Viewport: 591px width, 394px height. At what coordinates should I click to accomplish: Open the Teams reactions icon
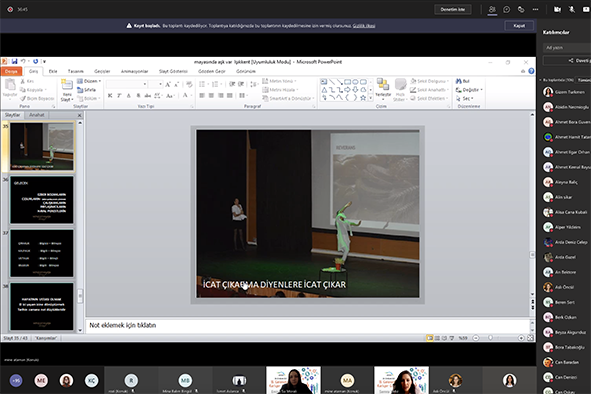tap(521, 9)
